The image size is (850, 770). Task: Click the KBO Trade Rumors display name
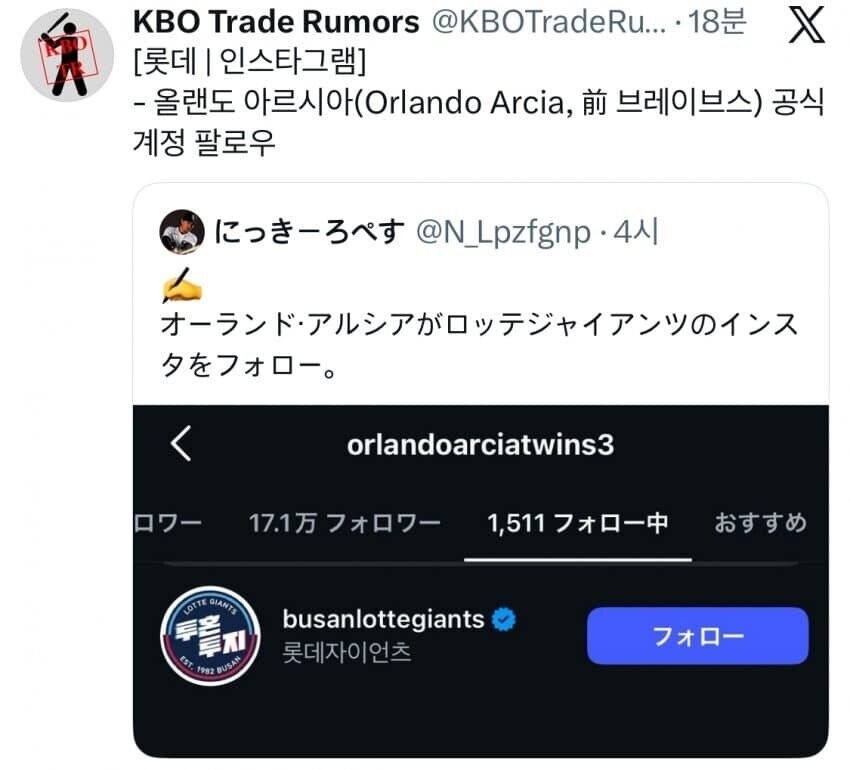[x=276, y=22]
